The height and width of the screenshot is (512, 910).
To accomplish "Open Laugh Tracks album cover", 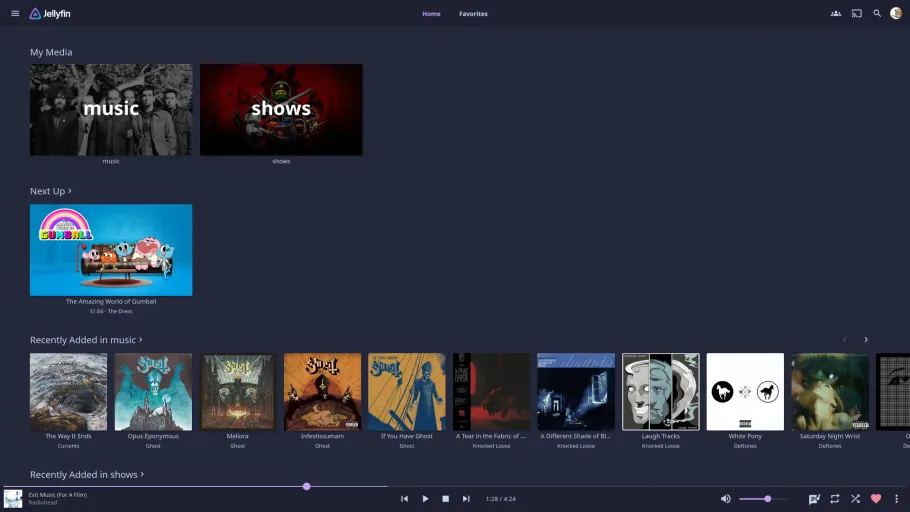I will click(x=660, y=392).
